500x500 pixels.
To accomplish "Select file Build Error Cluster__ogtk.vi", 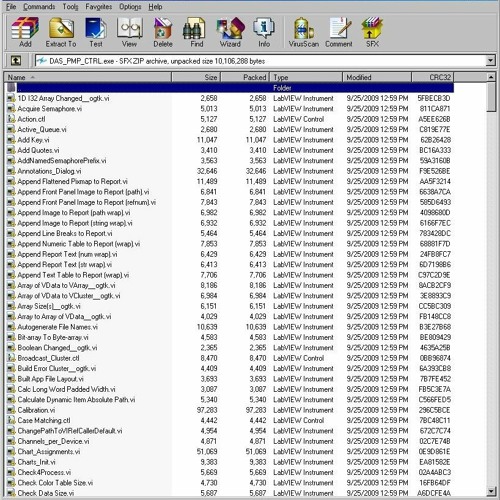I will pos(57,368).
